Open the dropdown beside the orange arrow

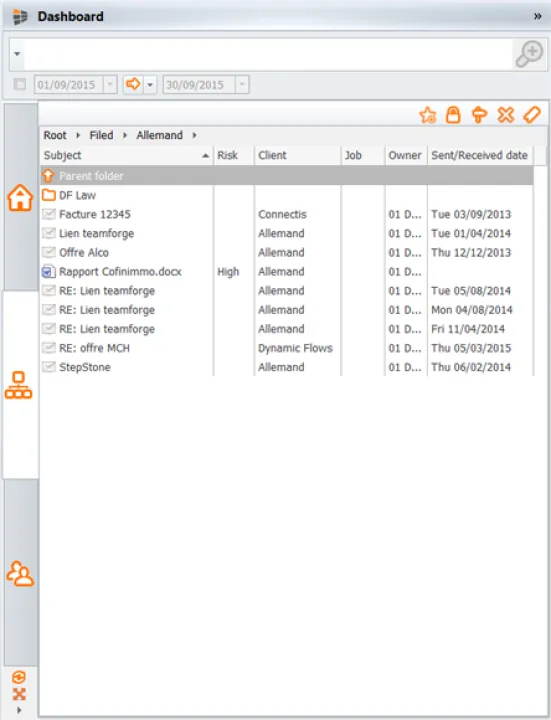pyautogui.click(x=150, y=85)
